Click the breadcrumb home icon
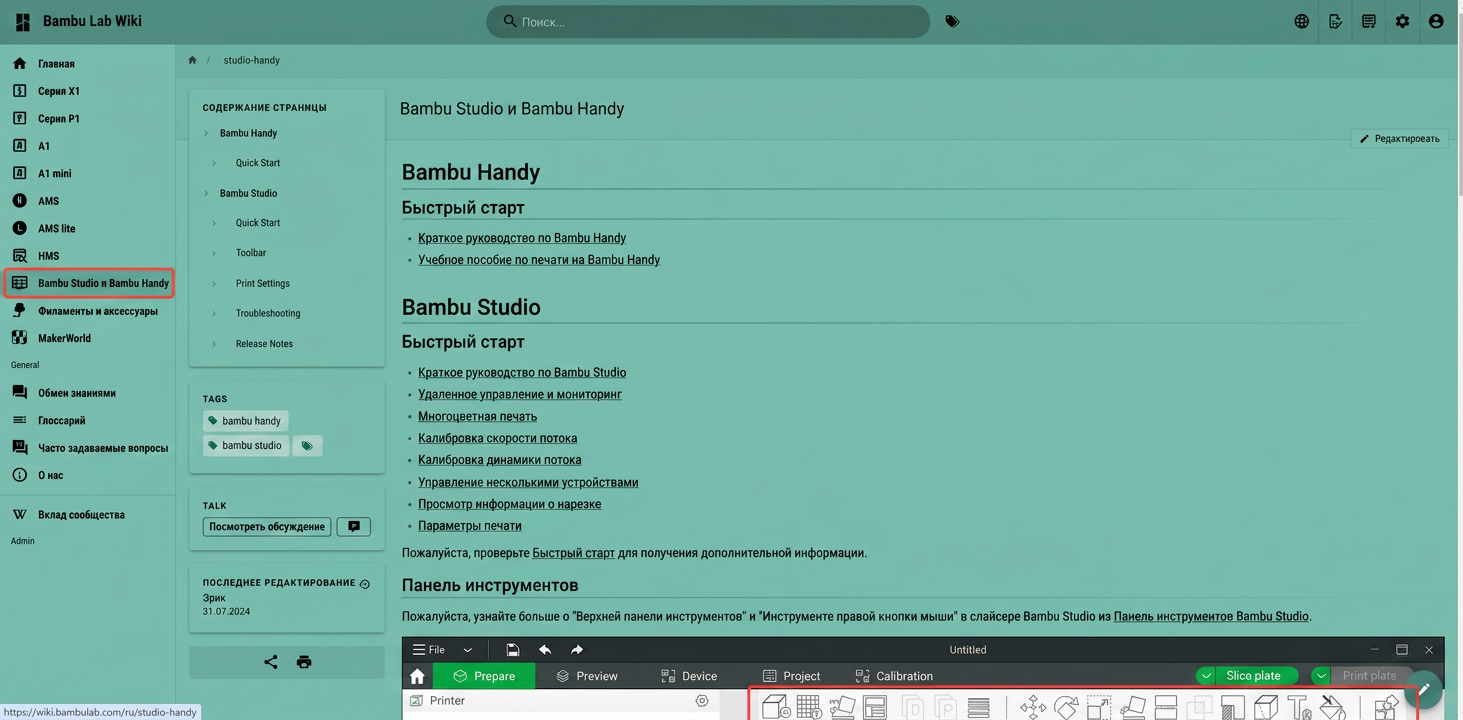1463x720 pixels. pyautogui.click(x=192, y=60)
